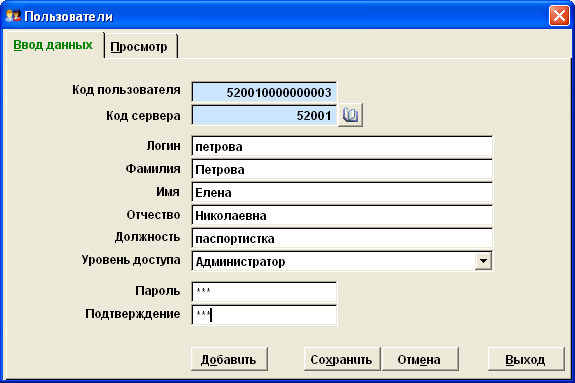The image size is (575, 383).
Task: Click the Код пользователя label
Action: coord(126,90)
